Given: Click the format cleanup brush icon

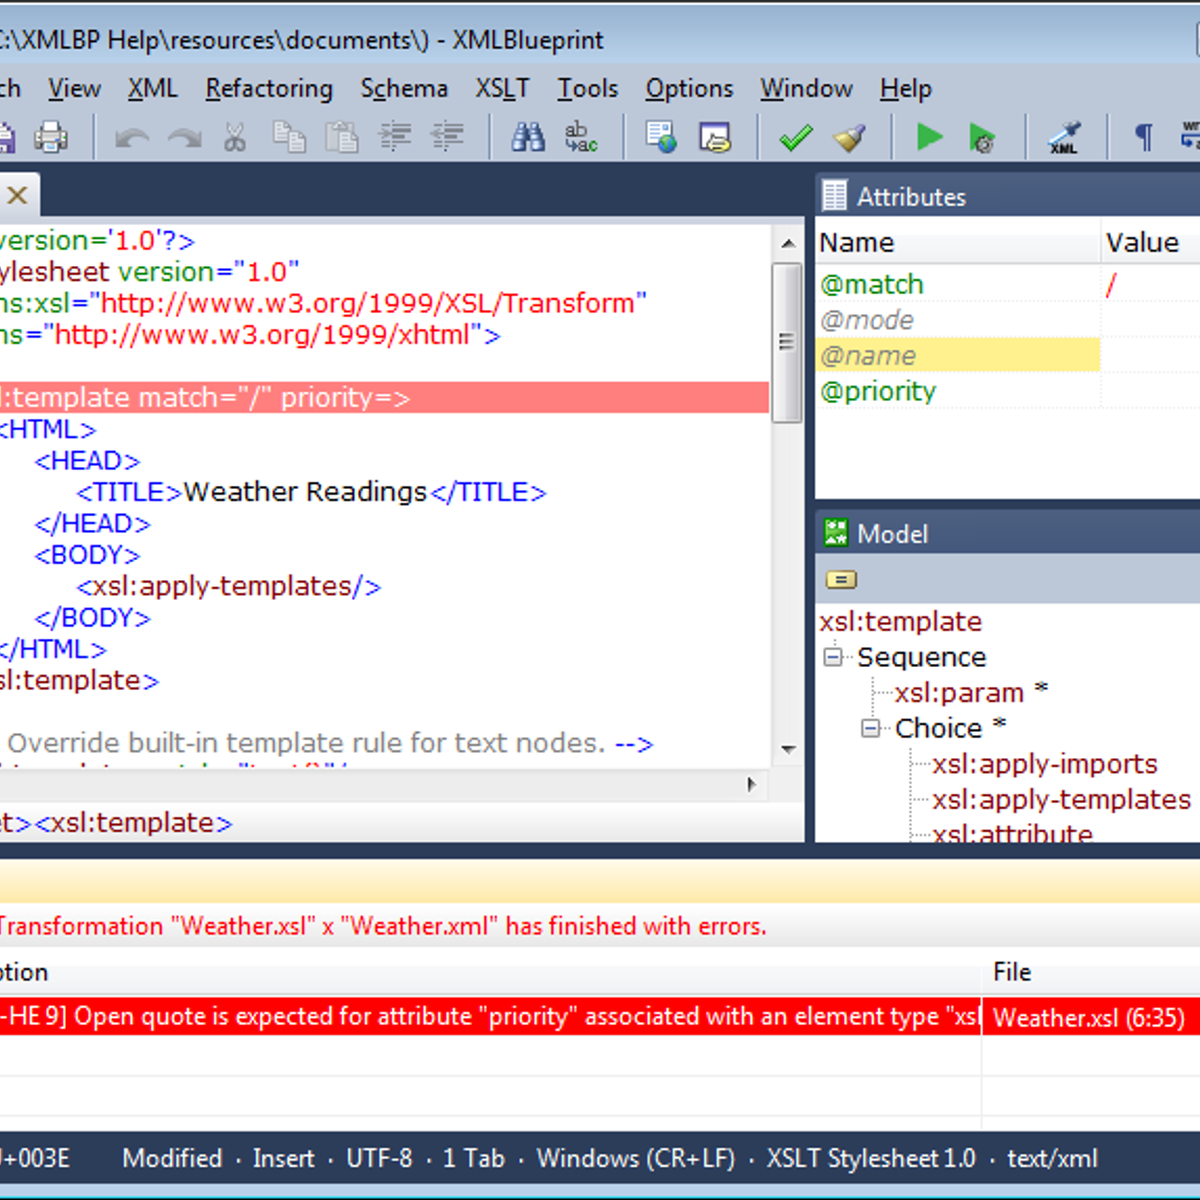Looking at the screenshot, I should click(x=849, y=137).
